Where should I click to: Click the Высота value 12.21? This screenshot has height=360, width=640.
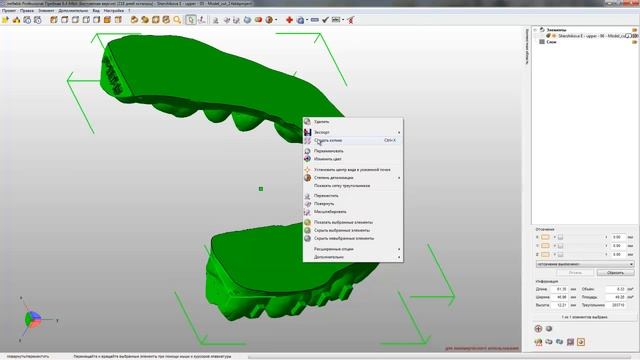561,305
